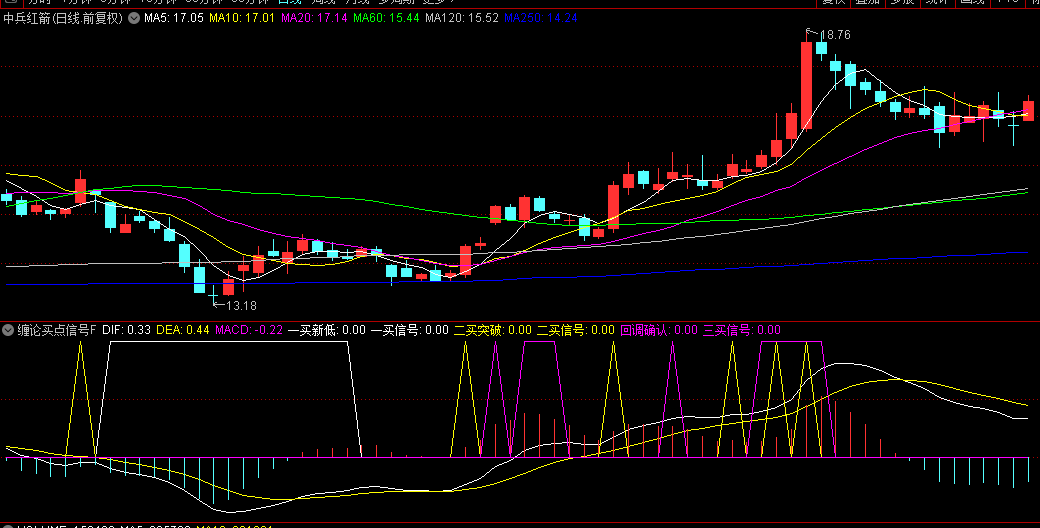
Task: Select the yellow 二买突破: 0.00 label
Action: [493, 330]
